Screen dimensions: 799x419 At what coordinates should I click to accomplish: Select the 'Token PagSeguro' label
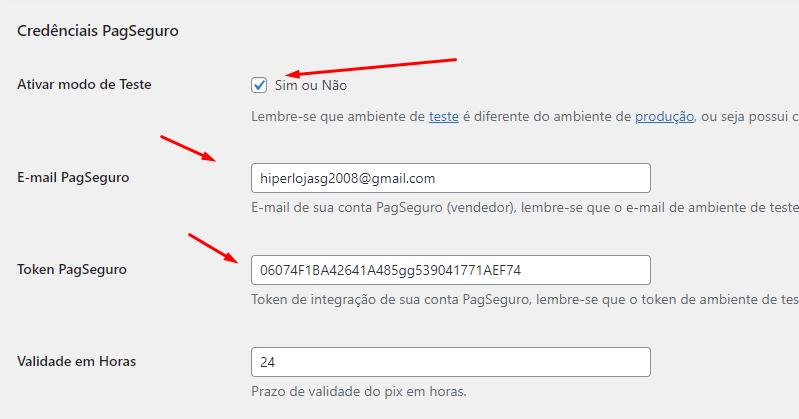point(72,269)
